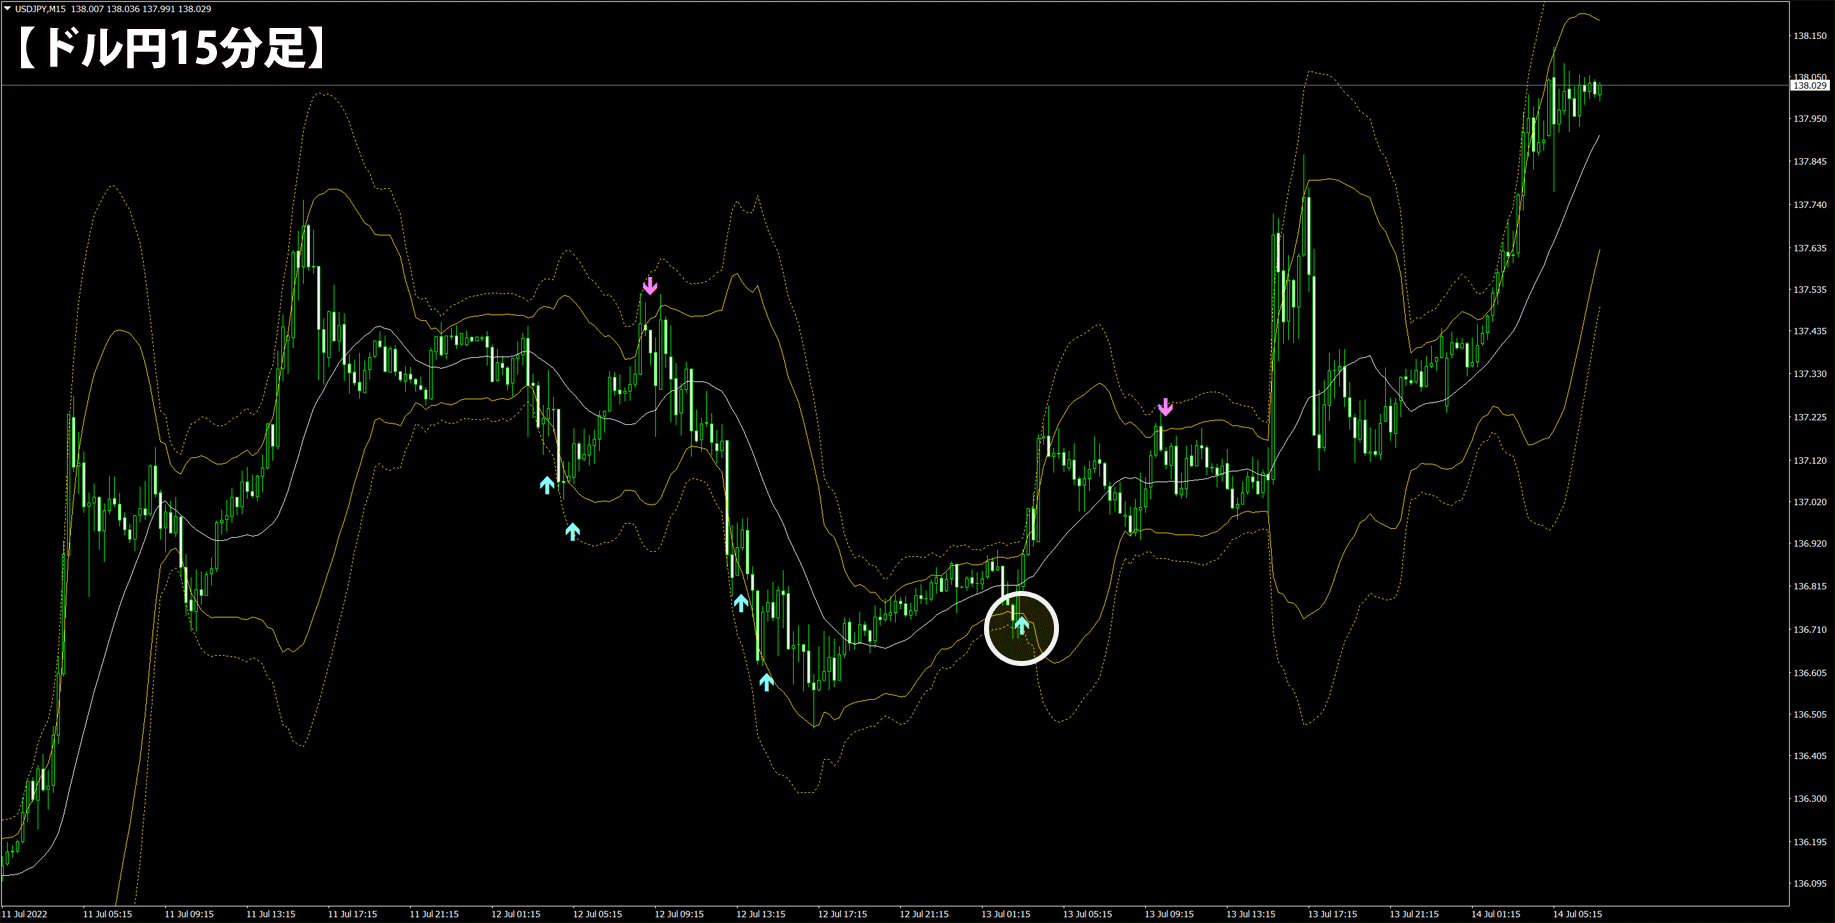Viewport: 1835px width, 923px height.
Task: Click the 136.710 price axis label
Action: (1810, 630)
